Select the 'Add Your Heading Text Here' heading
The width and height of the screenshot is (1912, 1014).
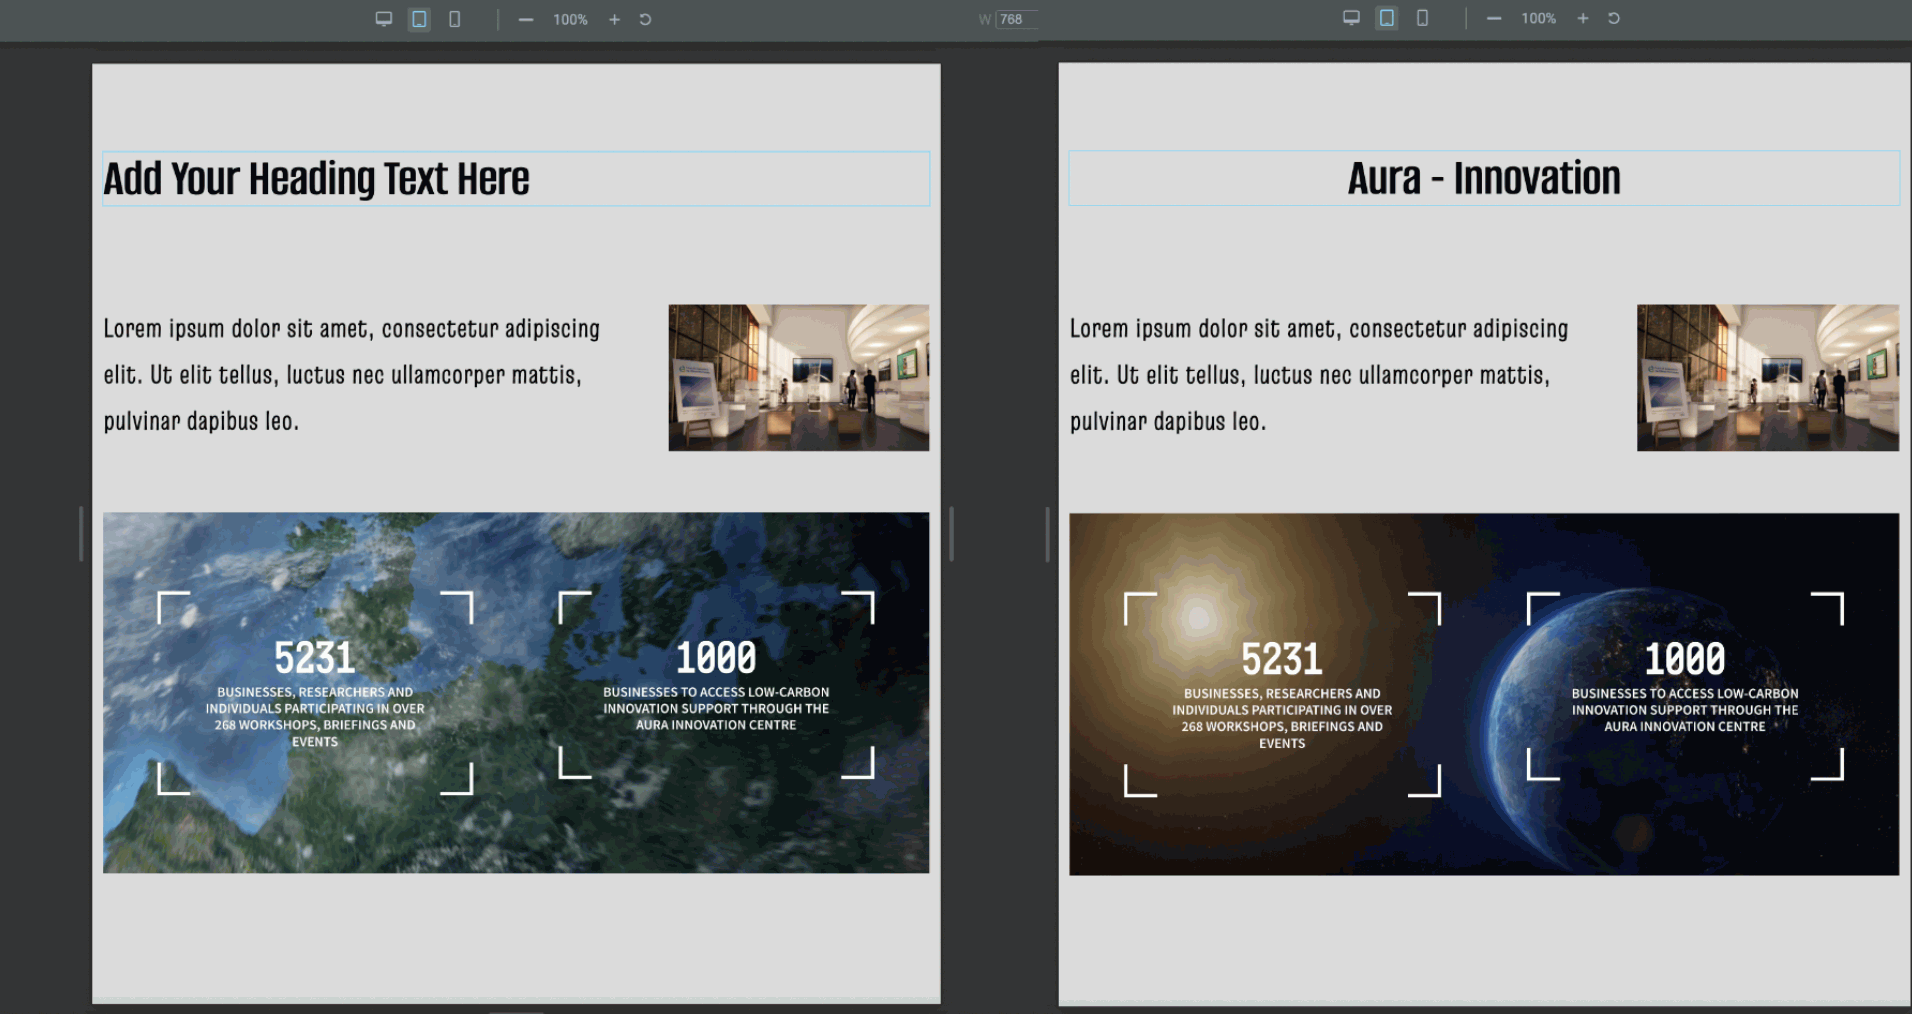click(x=516, y=179)
